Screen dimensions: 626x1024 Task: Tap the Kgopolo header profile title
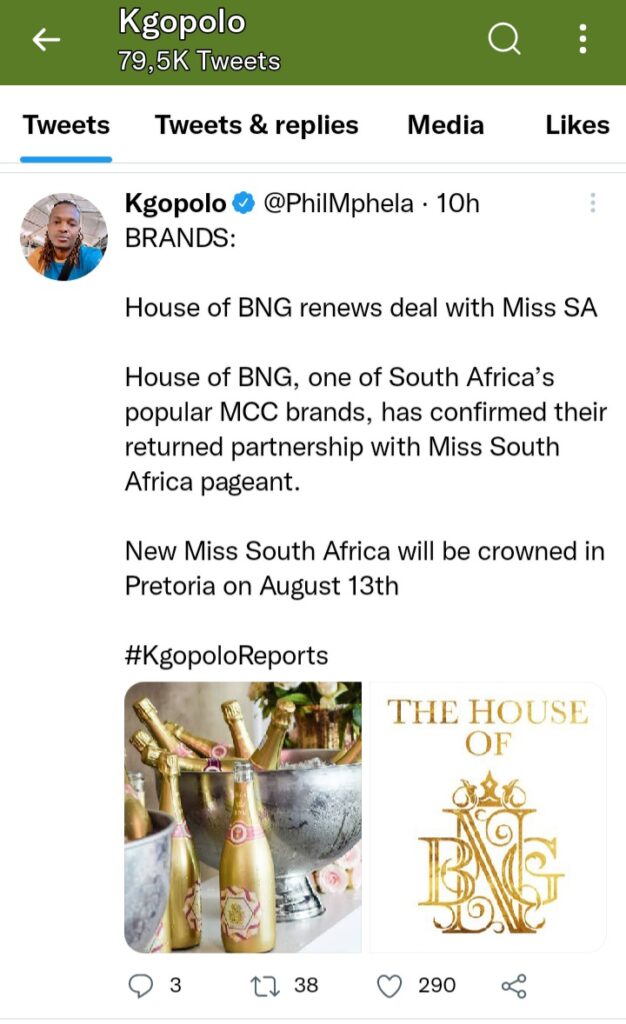[x=181, y=22]
